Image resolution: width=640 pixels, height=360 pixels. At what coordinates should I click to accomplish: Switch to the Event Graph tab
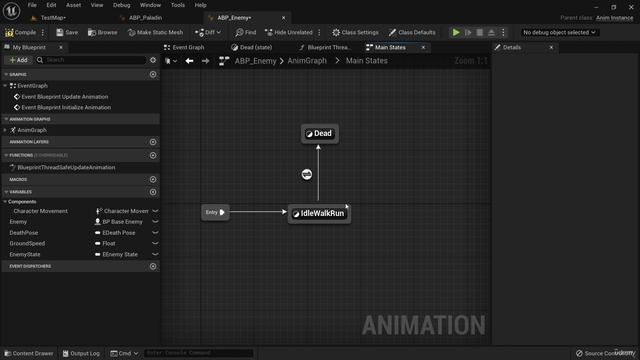point(188,47)
